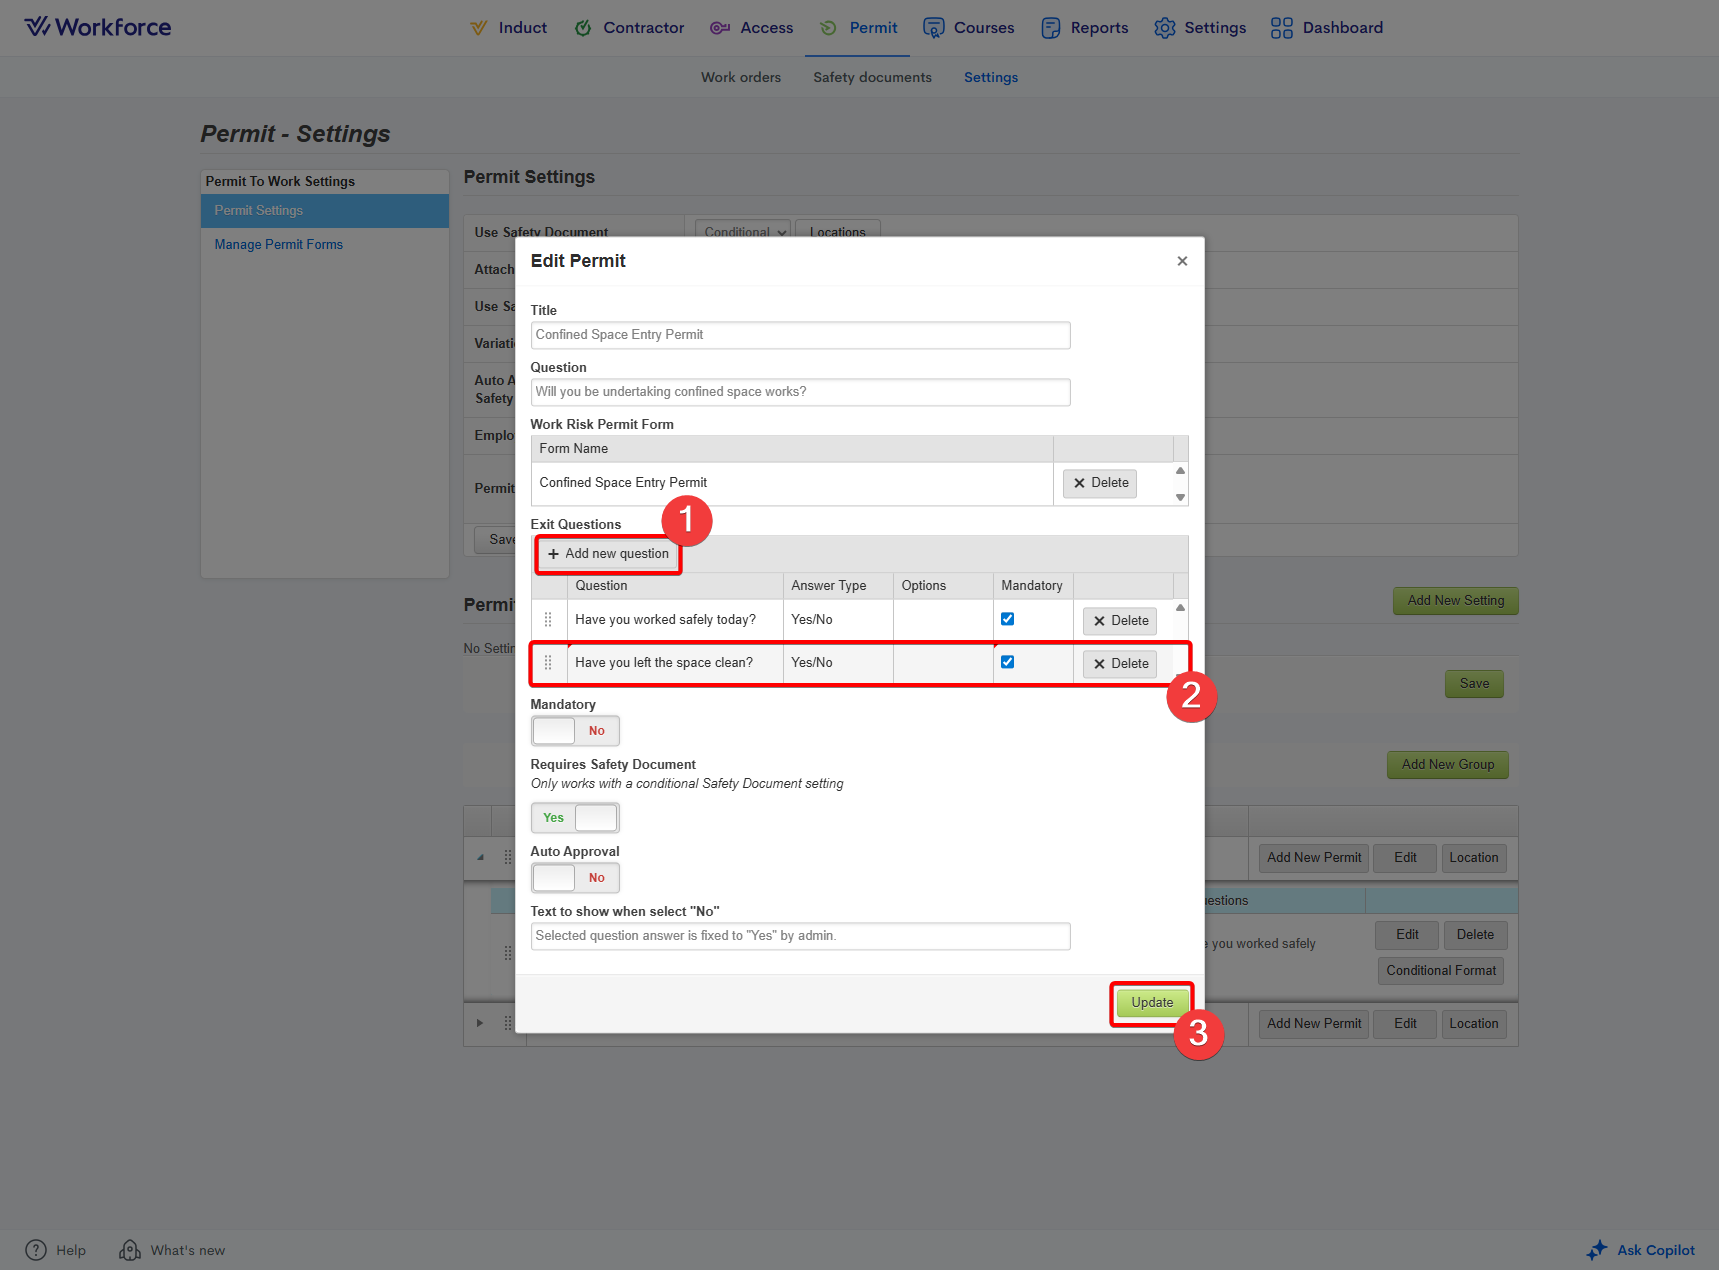Viewport: 1719px width, 1270px height.
Task: Open the Courses module icon
Action: [x=933, y=28]
